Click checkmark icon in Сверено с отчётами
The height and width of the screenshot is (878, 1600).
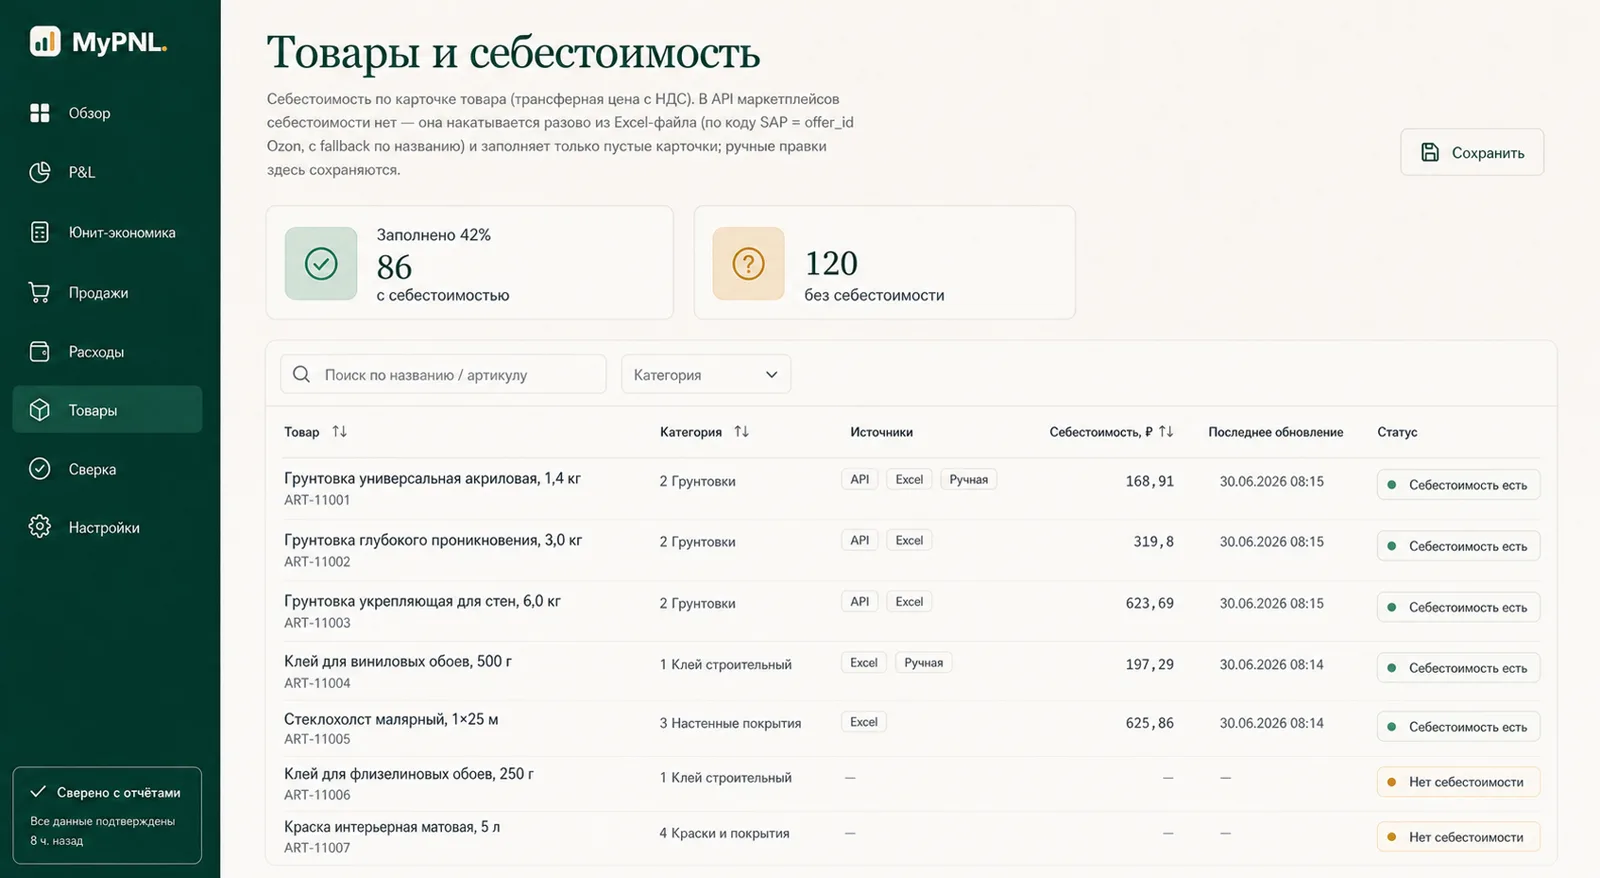(x=38, y=792)
